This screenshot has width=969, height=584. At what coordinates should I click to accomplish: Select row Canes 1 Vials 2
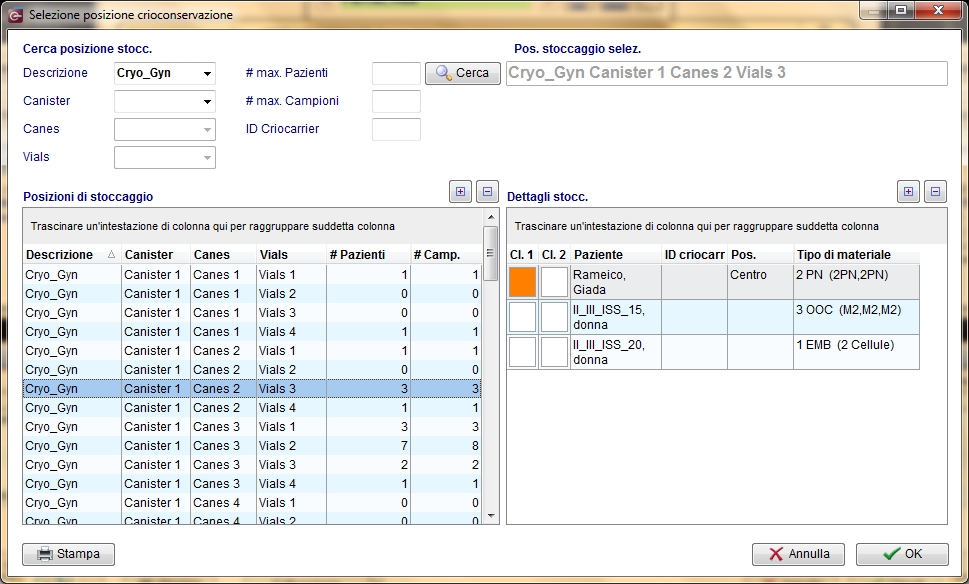click(252, 294)
